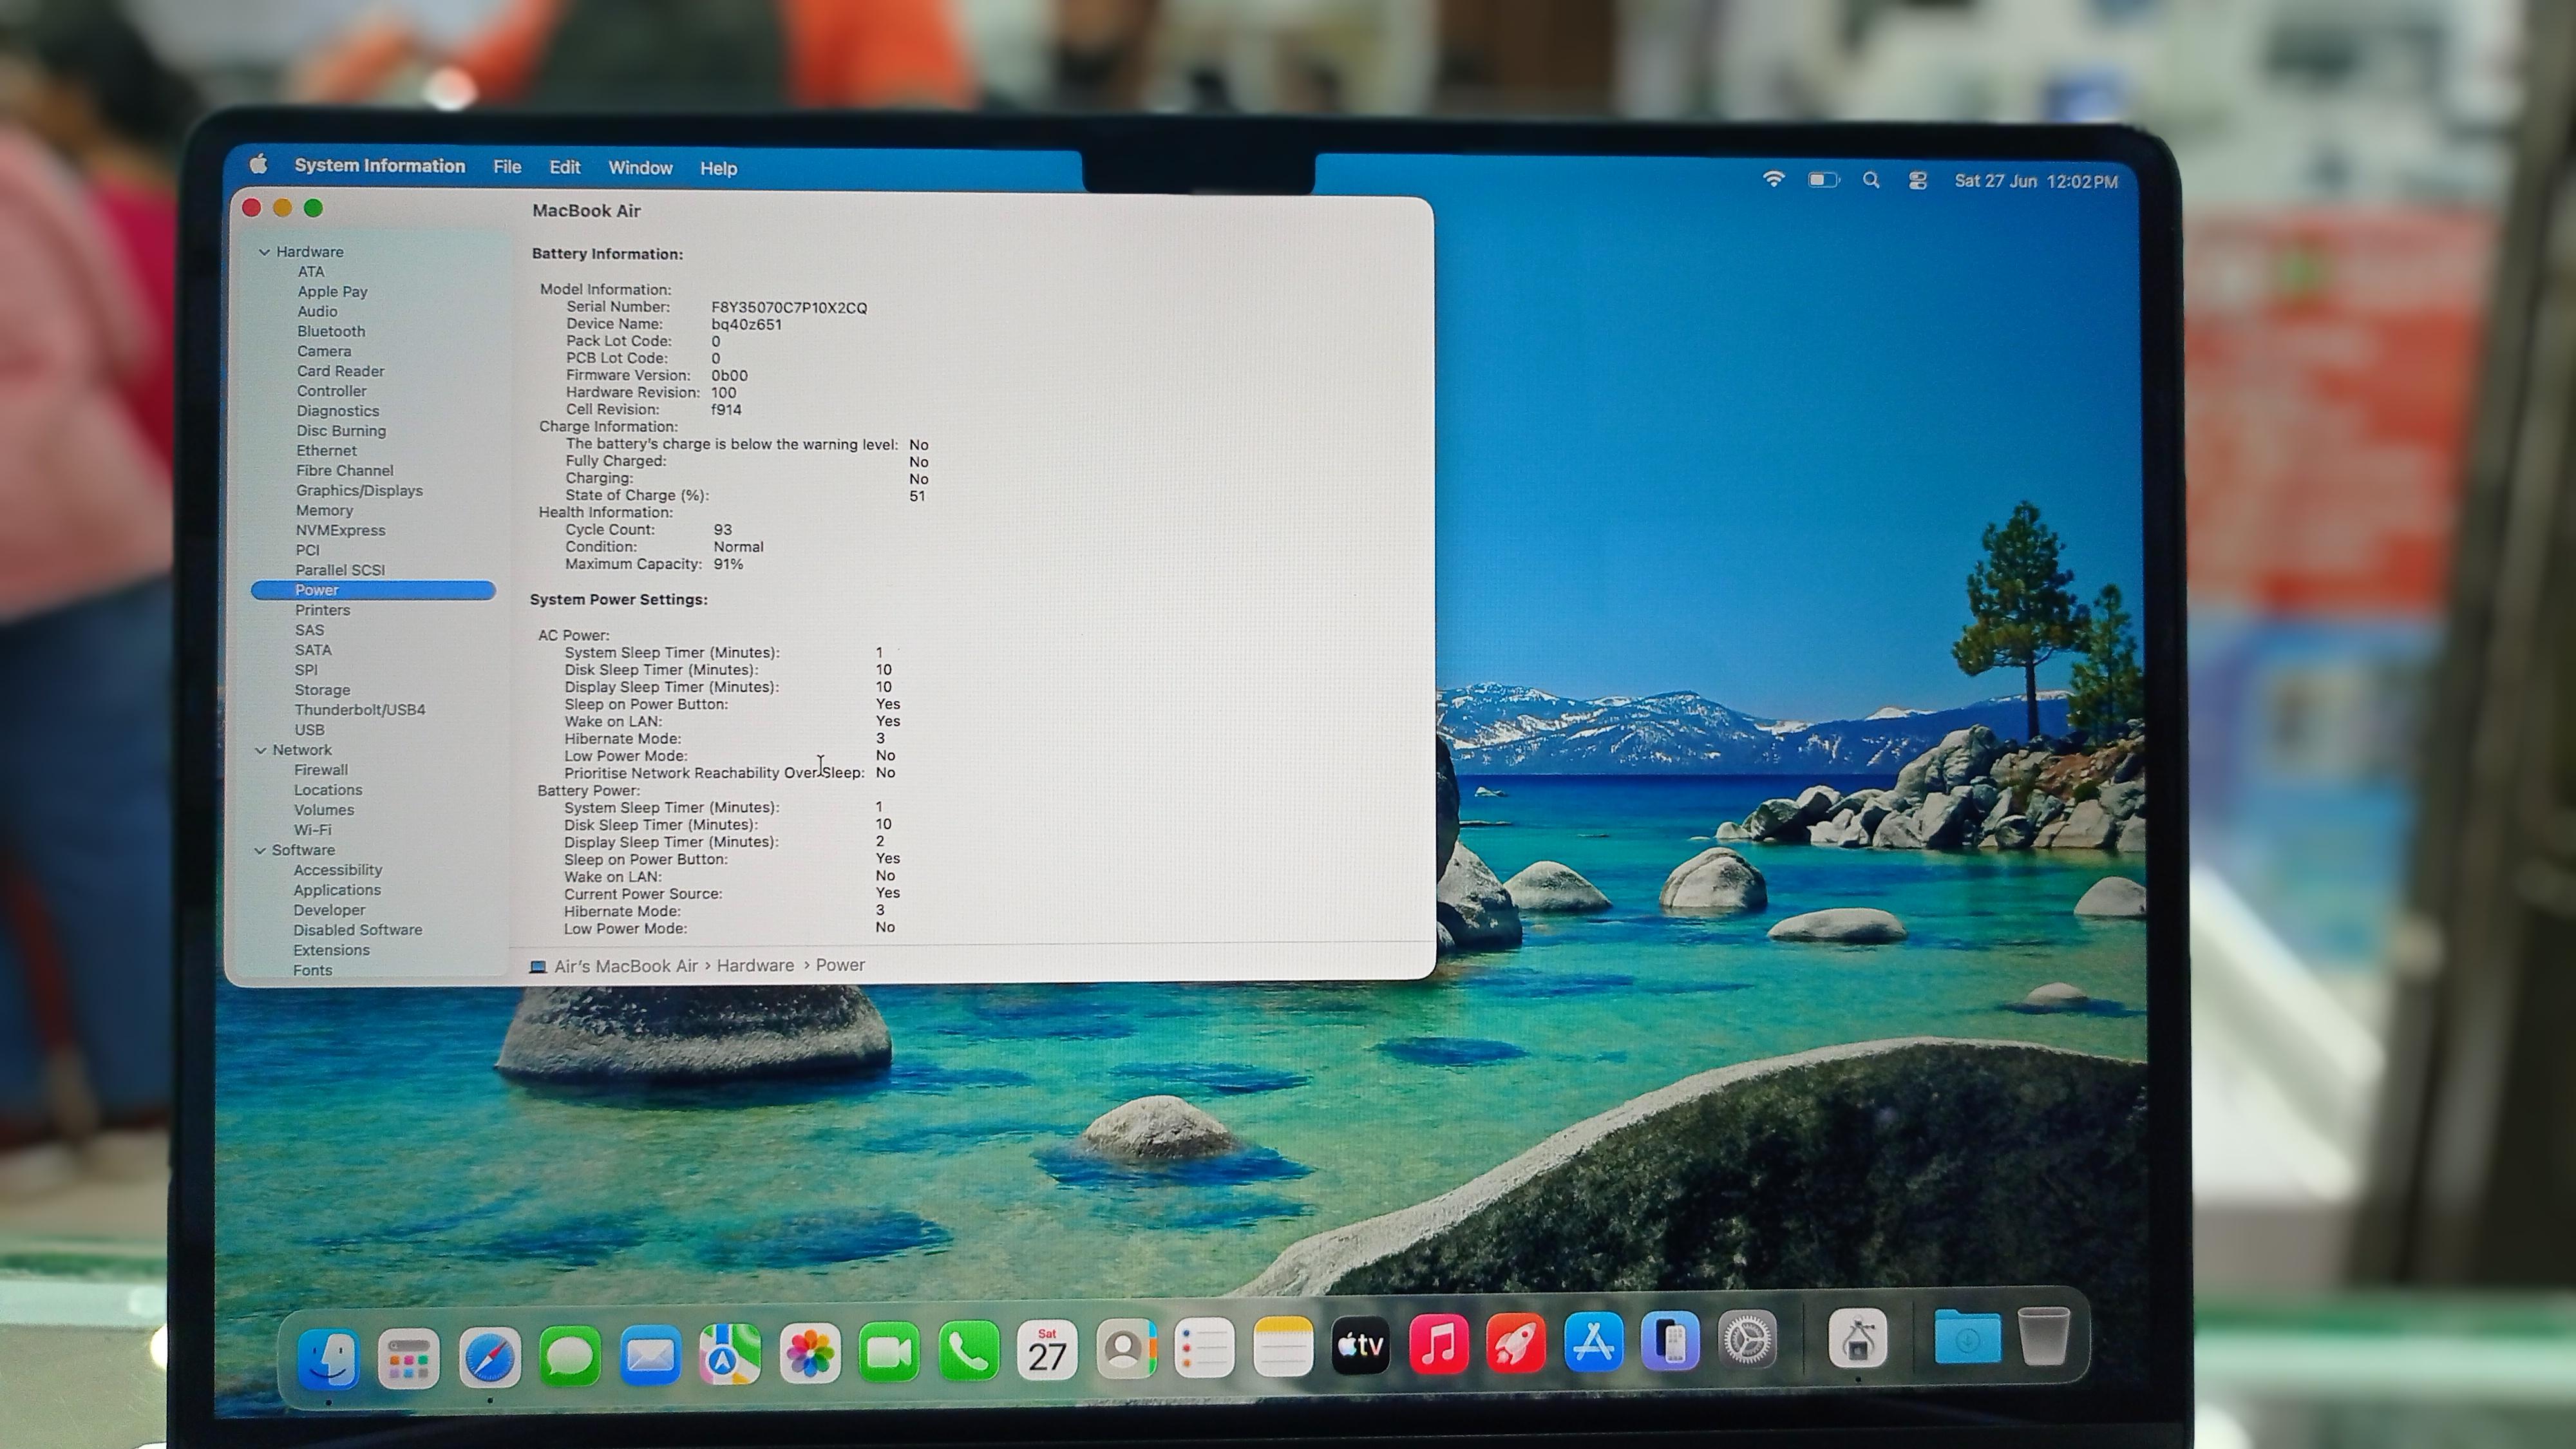The width and height of the screenshot is (2576, 1449).
Task: Open the Window menu
Action: point(640,168)
